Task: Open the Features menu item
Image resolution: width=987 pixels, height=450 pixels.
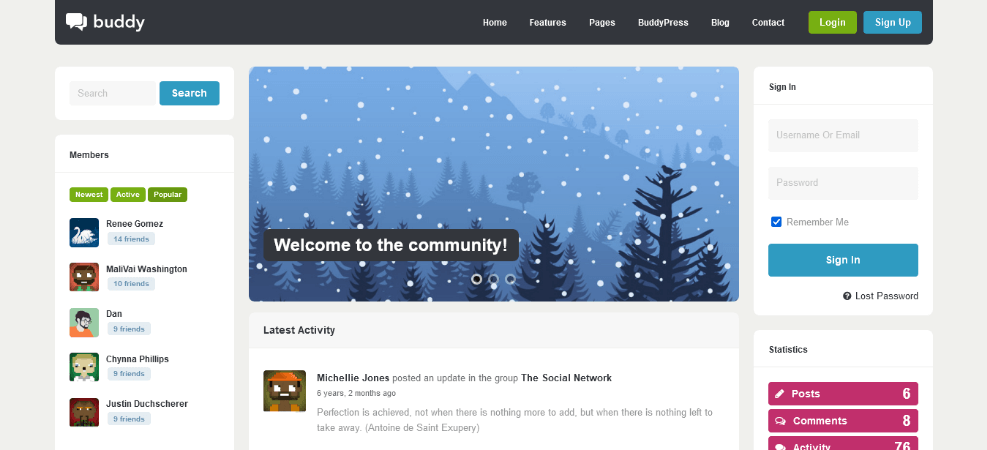Action: (x=548, y=23)
